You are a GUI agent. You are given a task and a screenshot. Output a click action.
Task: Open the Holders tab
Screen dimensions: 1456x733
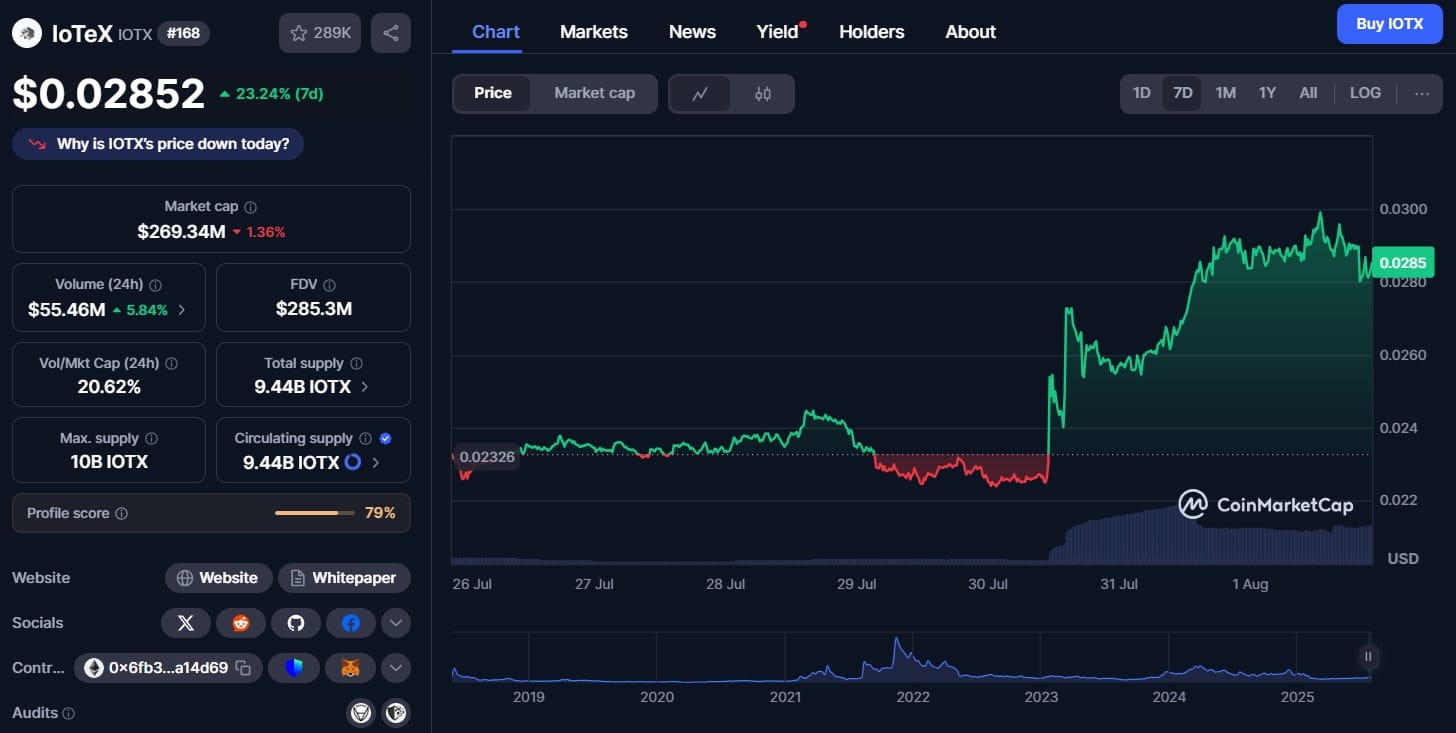[x=872, y=31]
